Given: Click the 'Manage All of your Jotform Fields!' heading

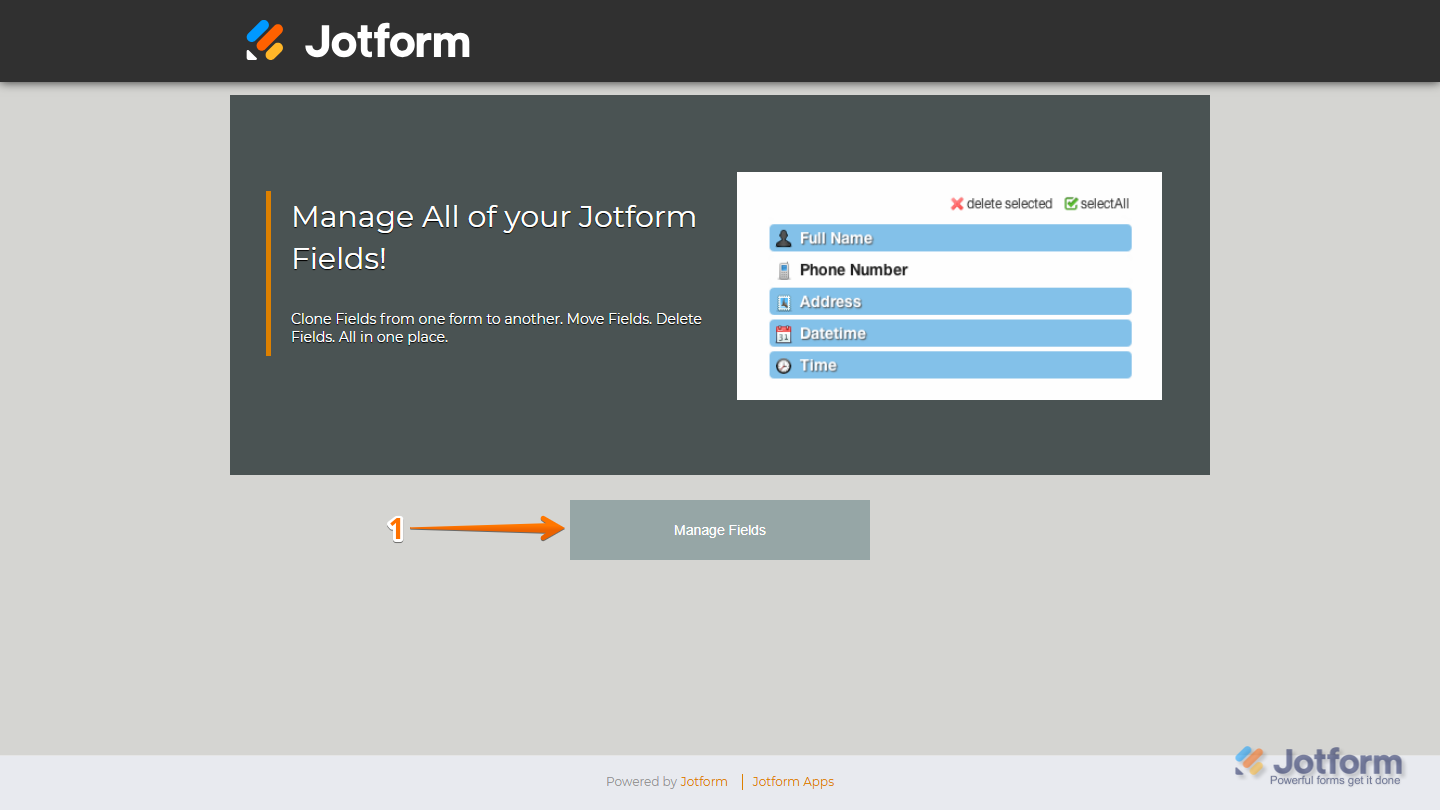Looking at the screenshot, I should click(494, 237).
